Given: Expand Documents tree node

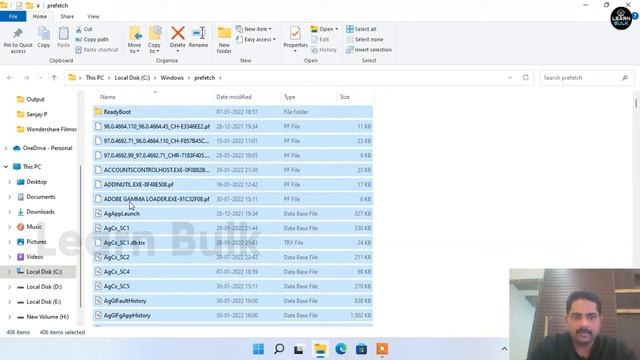Looking at the screenshot, I should click(10, 197).
